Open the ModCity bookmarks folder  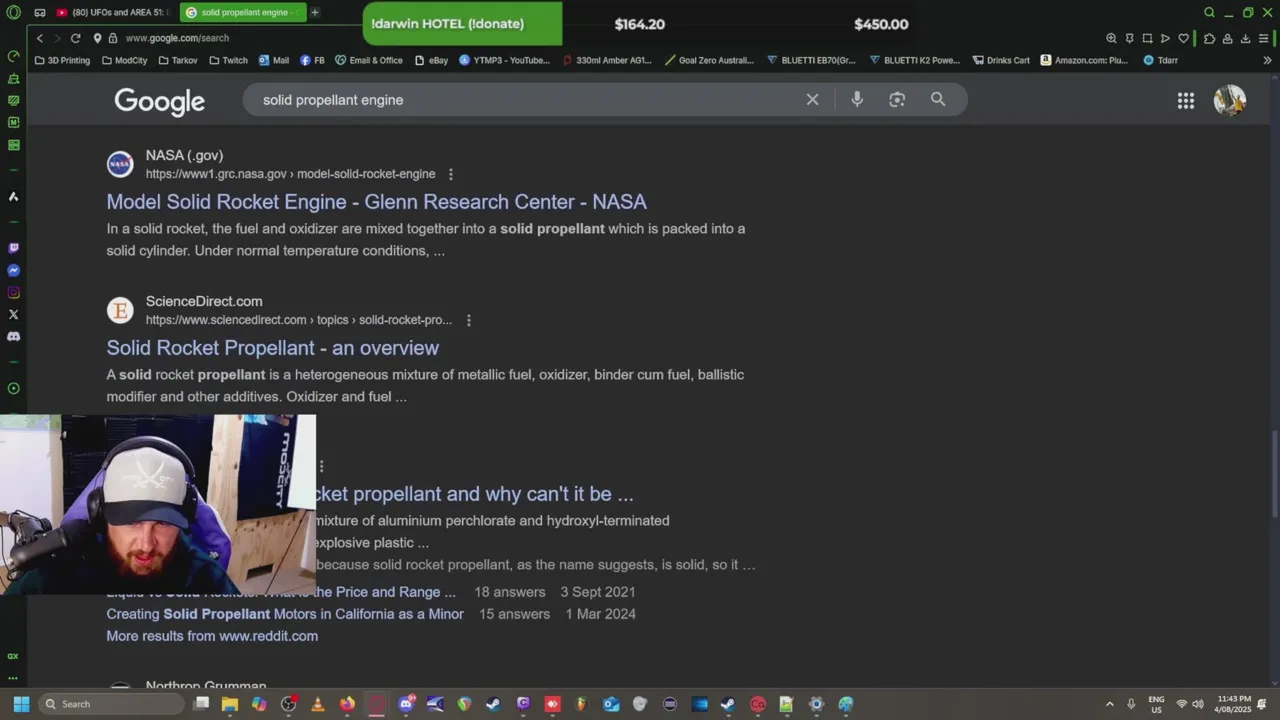point(124,60)
